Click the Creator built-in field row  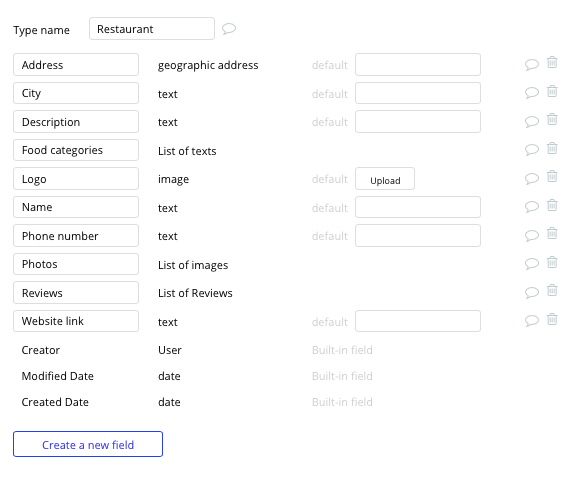197,350
